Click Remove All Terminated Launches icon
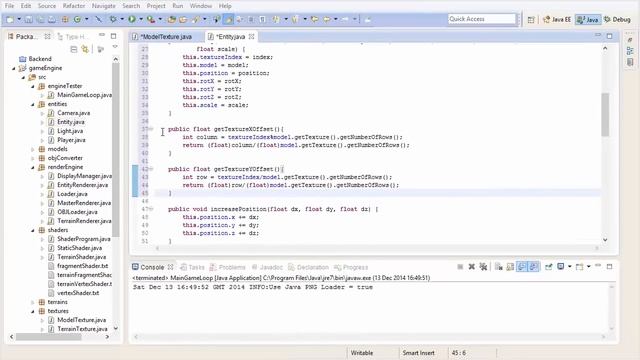This screenshot has height=360, width=640. [483, 267]
